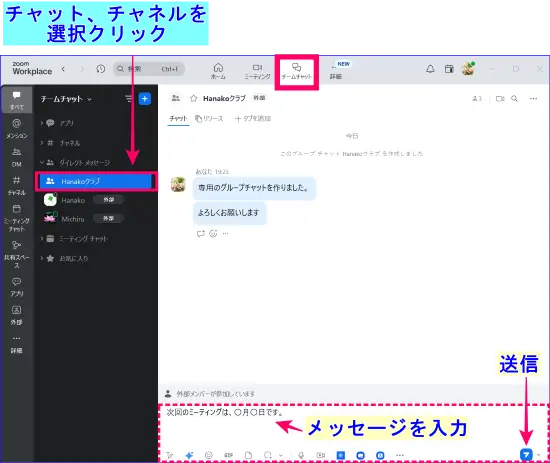Open the calendar icon in top bar
The image size is (550, 463).
[x=449, y=69]
